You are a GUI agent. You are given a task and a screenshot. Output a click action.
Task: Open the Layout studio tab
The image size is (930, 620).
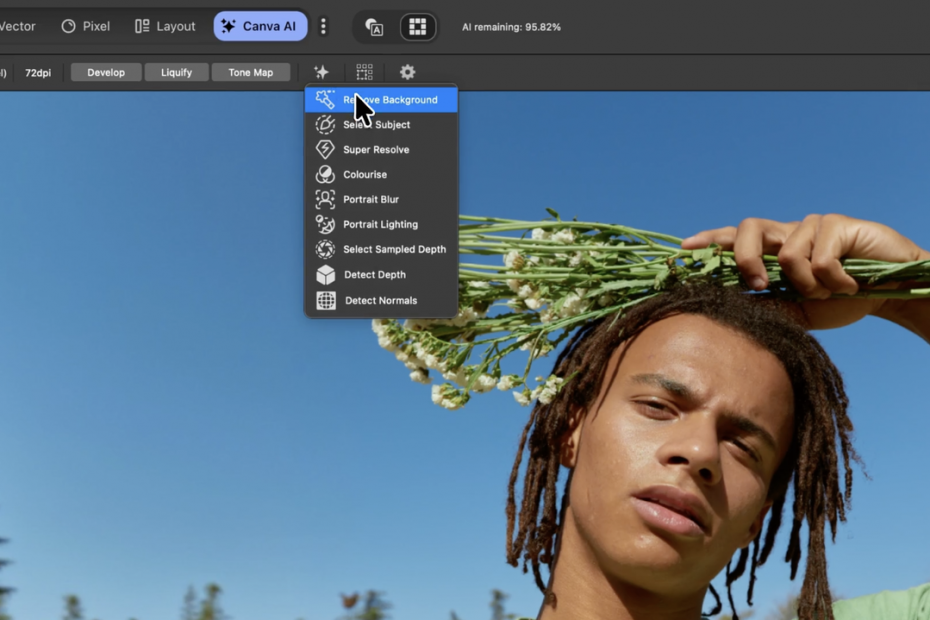click(166, 26)
